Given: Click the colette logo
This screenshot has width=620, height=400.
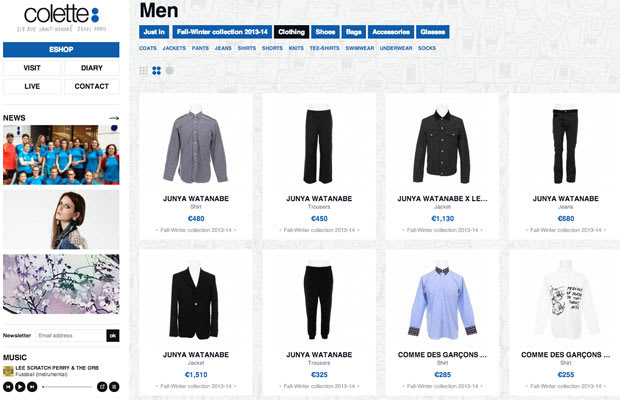Looking at the screenshot, I should 61,18.
